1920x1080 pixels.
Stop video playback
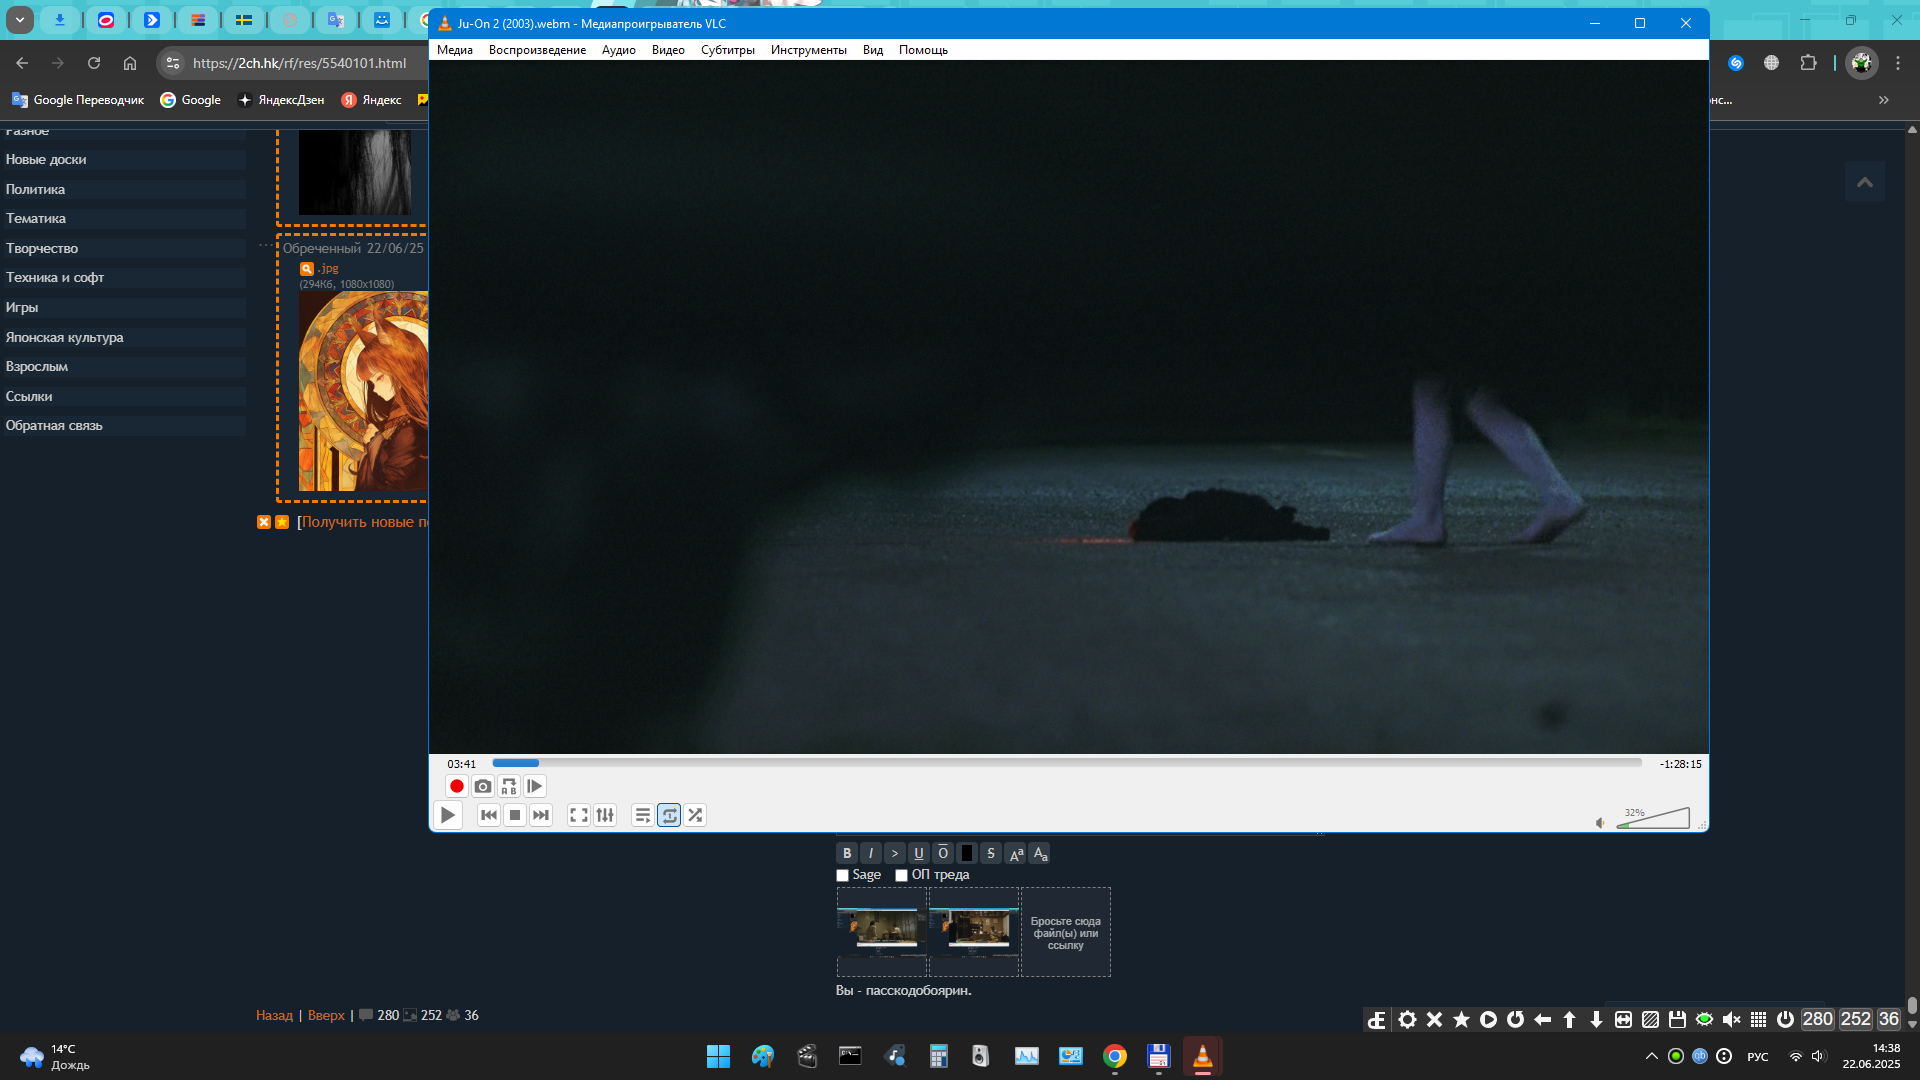click(515, 815)
